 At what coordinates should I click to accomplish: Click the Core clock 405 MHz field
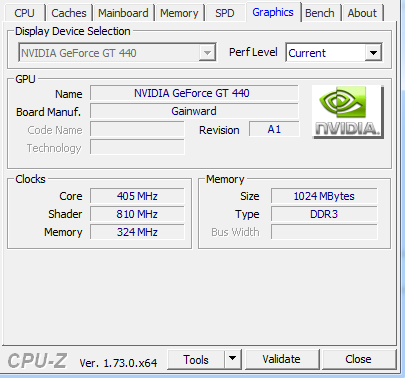(137, 196)
